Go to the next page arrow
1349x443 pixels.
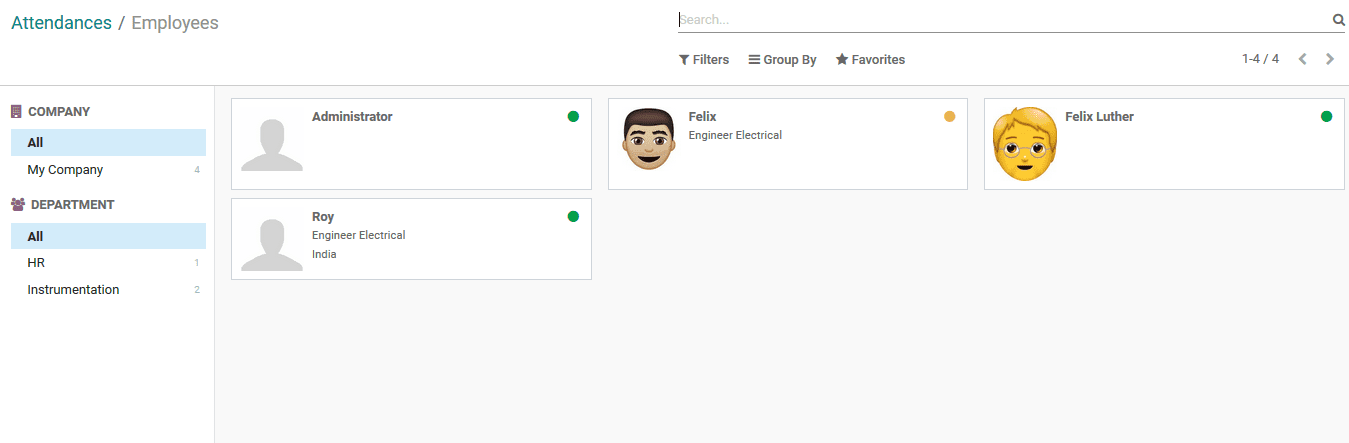pyautogui.click(x=1330, y=59)
